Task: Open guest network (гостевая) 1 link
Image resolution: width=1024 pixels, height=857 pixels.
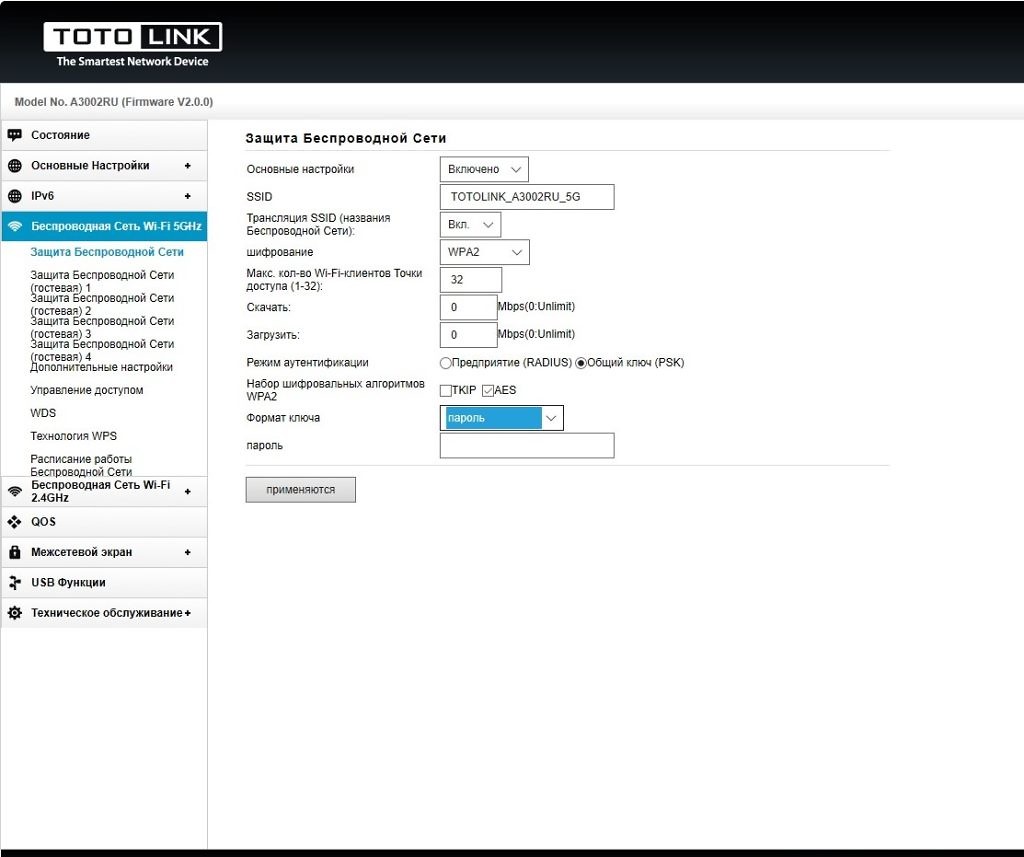Action: click(x=102, y=282)
